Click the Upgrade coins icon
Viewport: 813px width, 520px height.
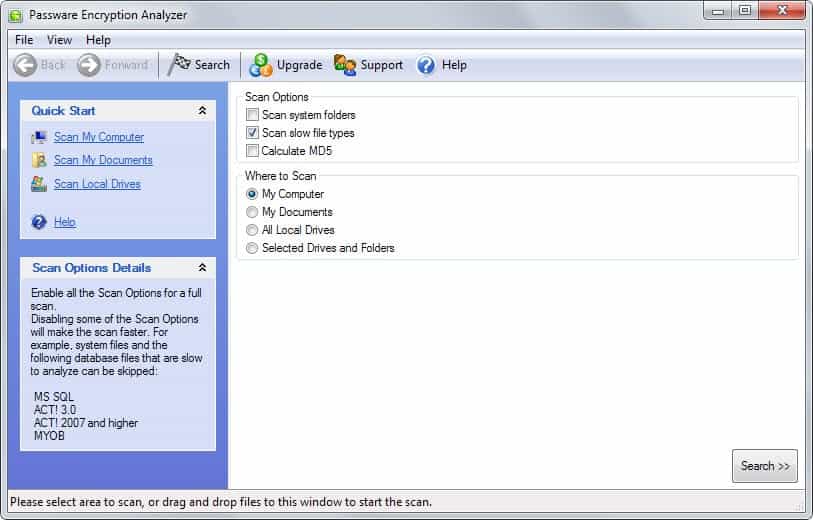point(260,65)
